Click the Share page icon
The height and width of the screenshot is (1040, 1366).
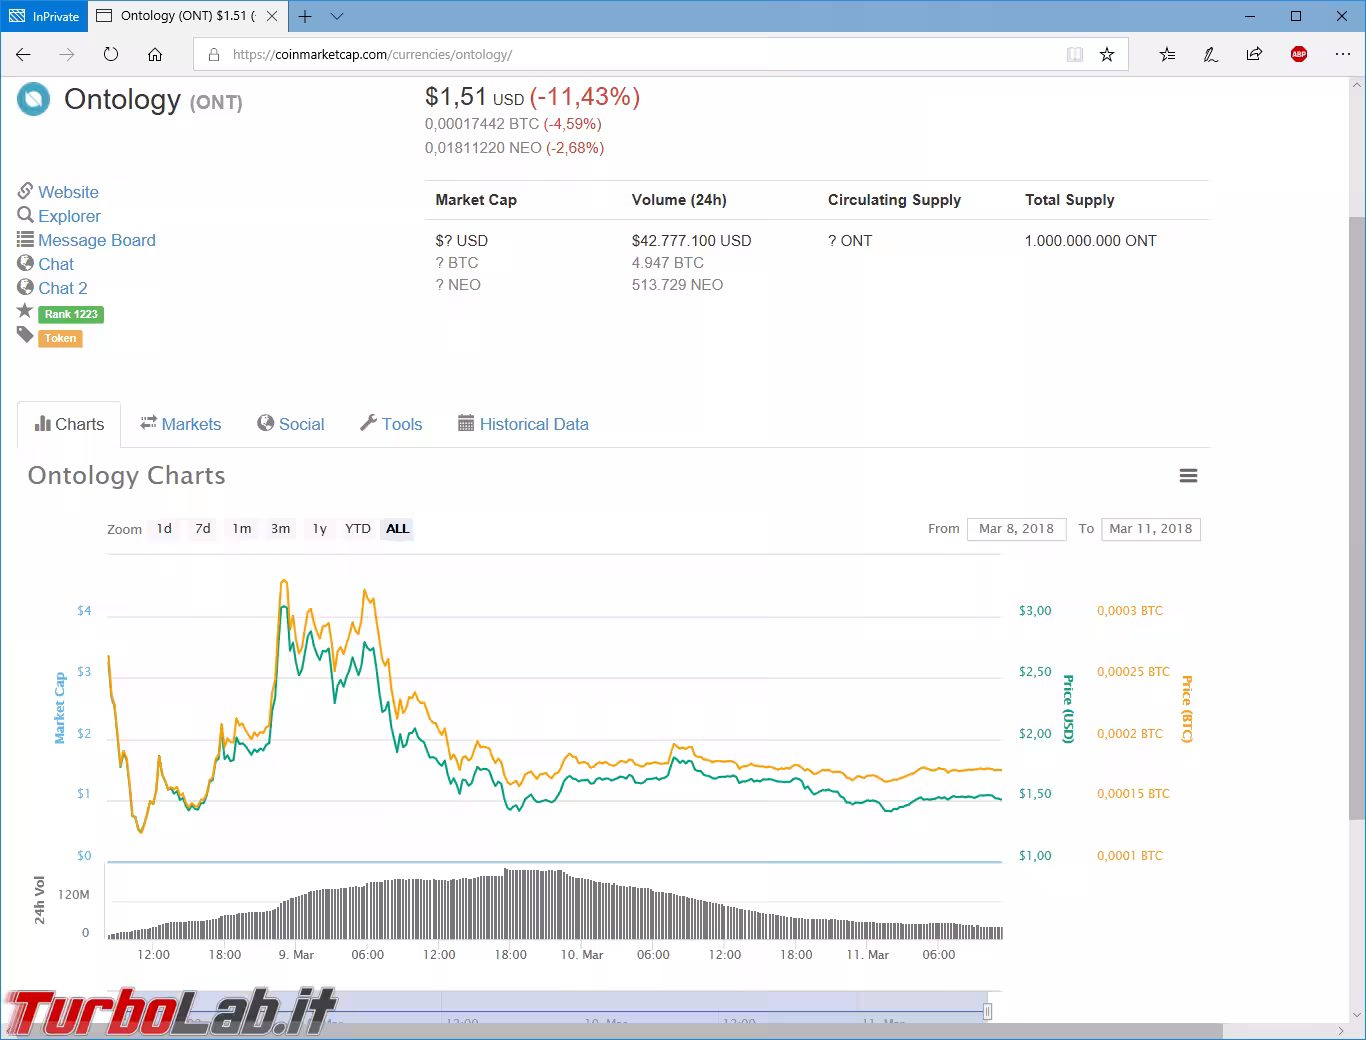[x=1254, y=55]
